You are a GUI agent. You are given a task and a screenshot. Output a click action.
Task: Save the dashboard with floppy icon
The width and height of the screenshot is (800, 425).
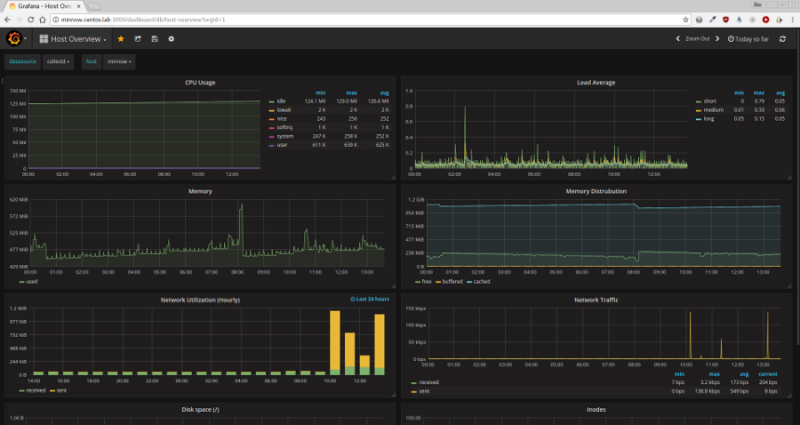154,39
